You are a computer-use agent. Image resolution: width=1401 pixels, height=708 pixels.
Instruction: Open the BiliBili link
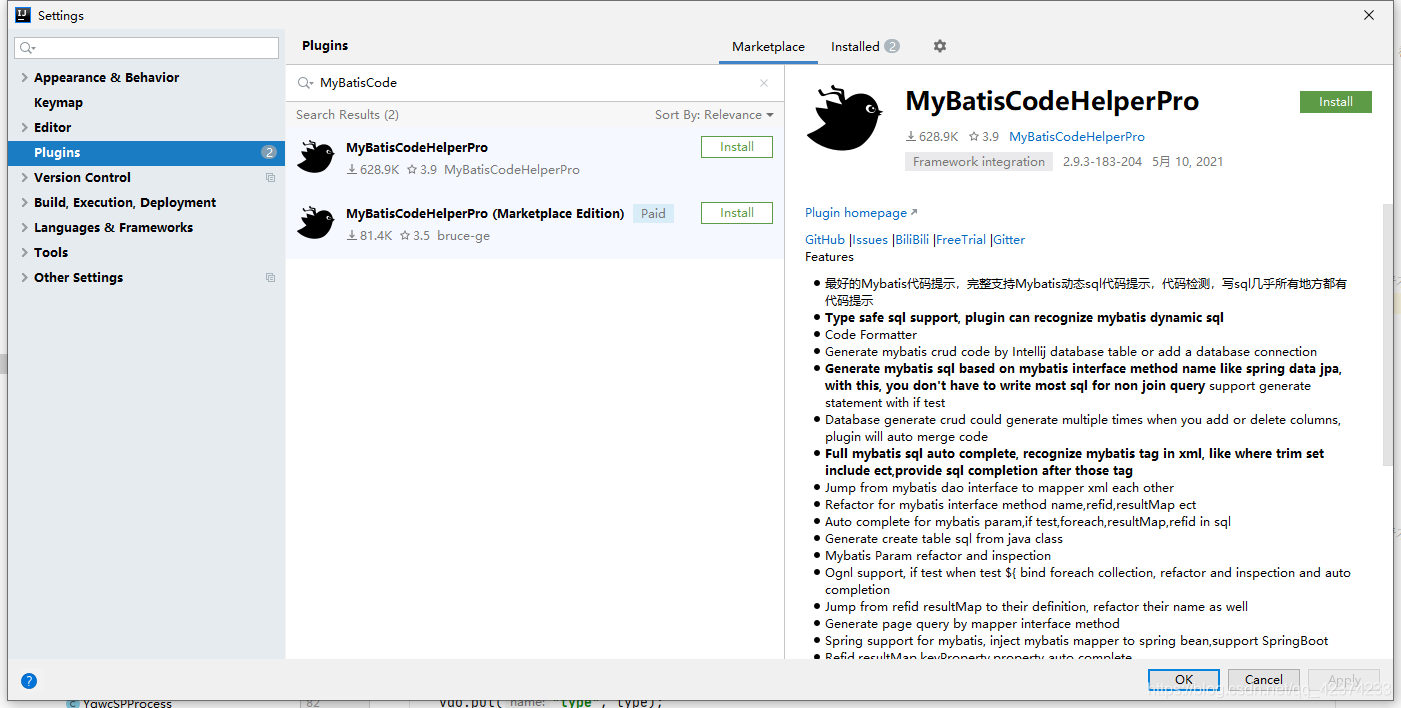(913, 240)
